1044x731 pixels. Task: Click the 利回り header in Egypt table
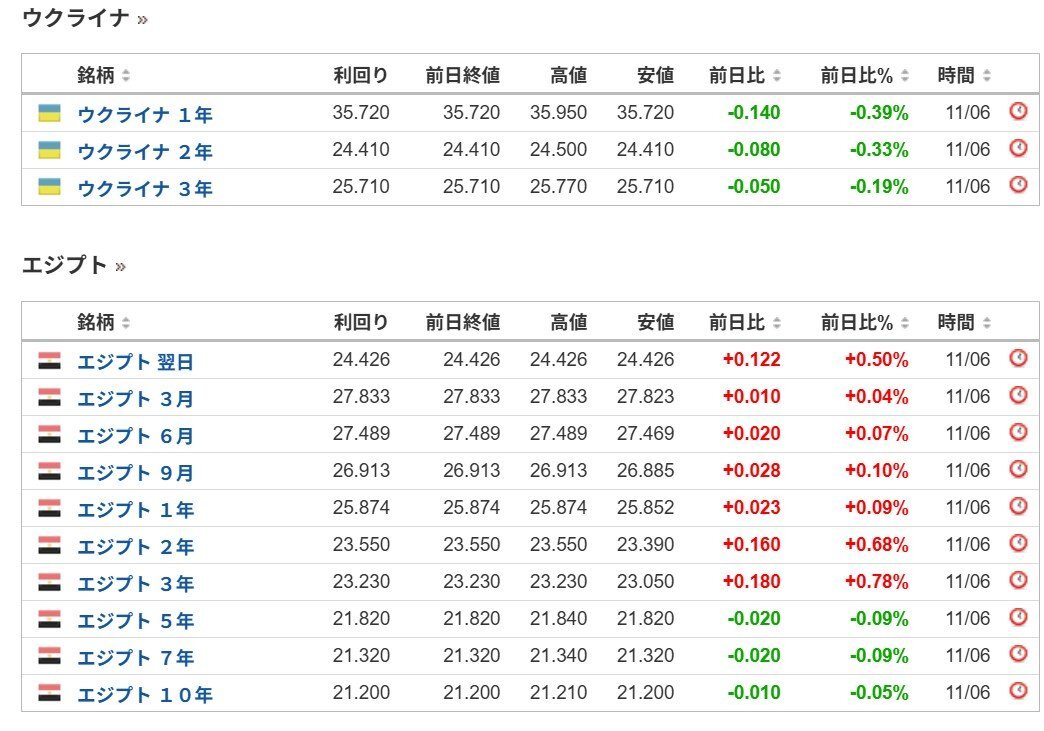point(361,323)
